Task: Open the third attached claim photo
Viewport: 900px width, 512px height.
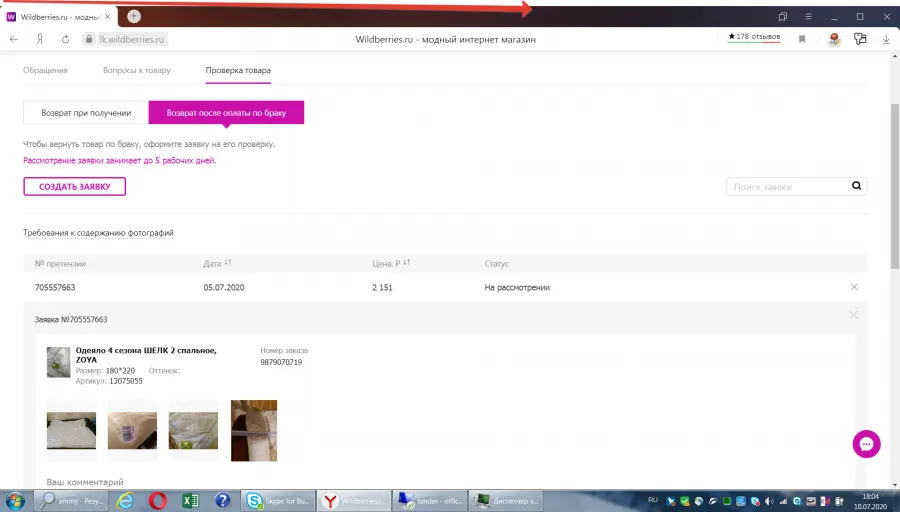Action: coord(193,430)
